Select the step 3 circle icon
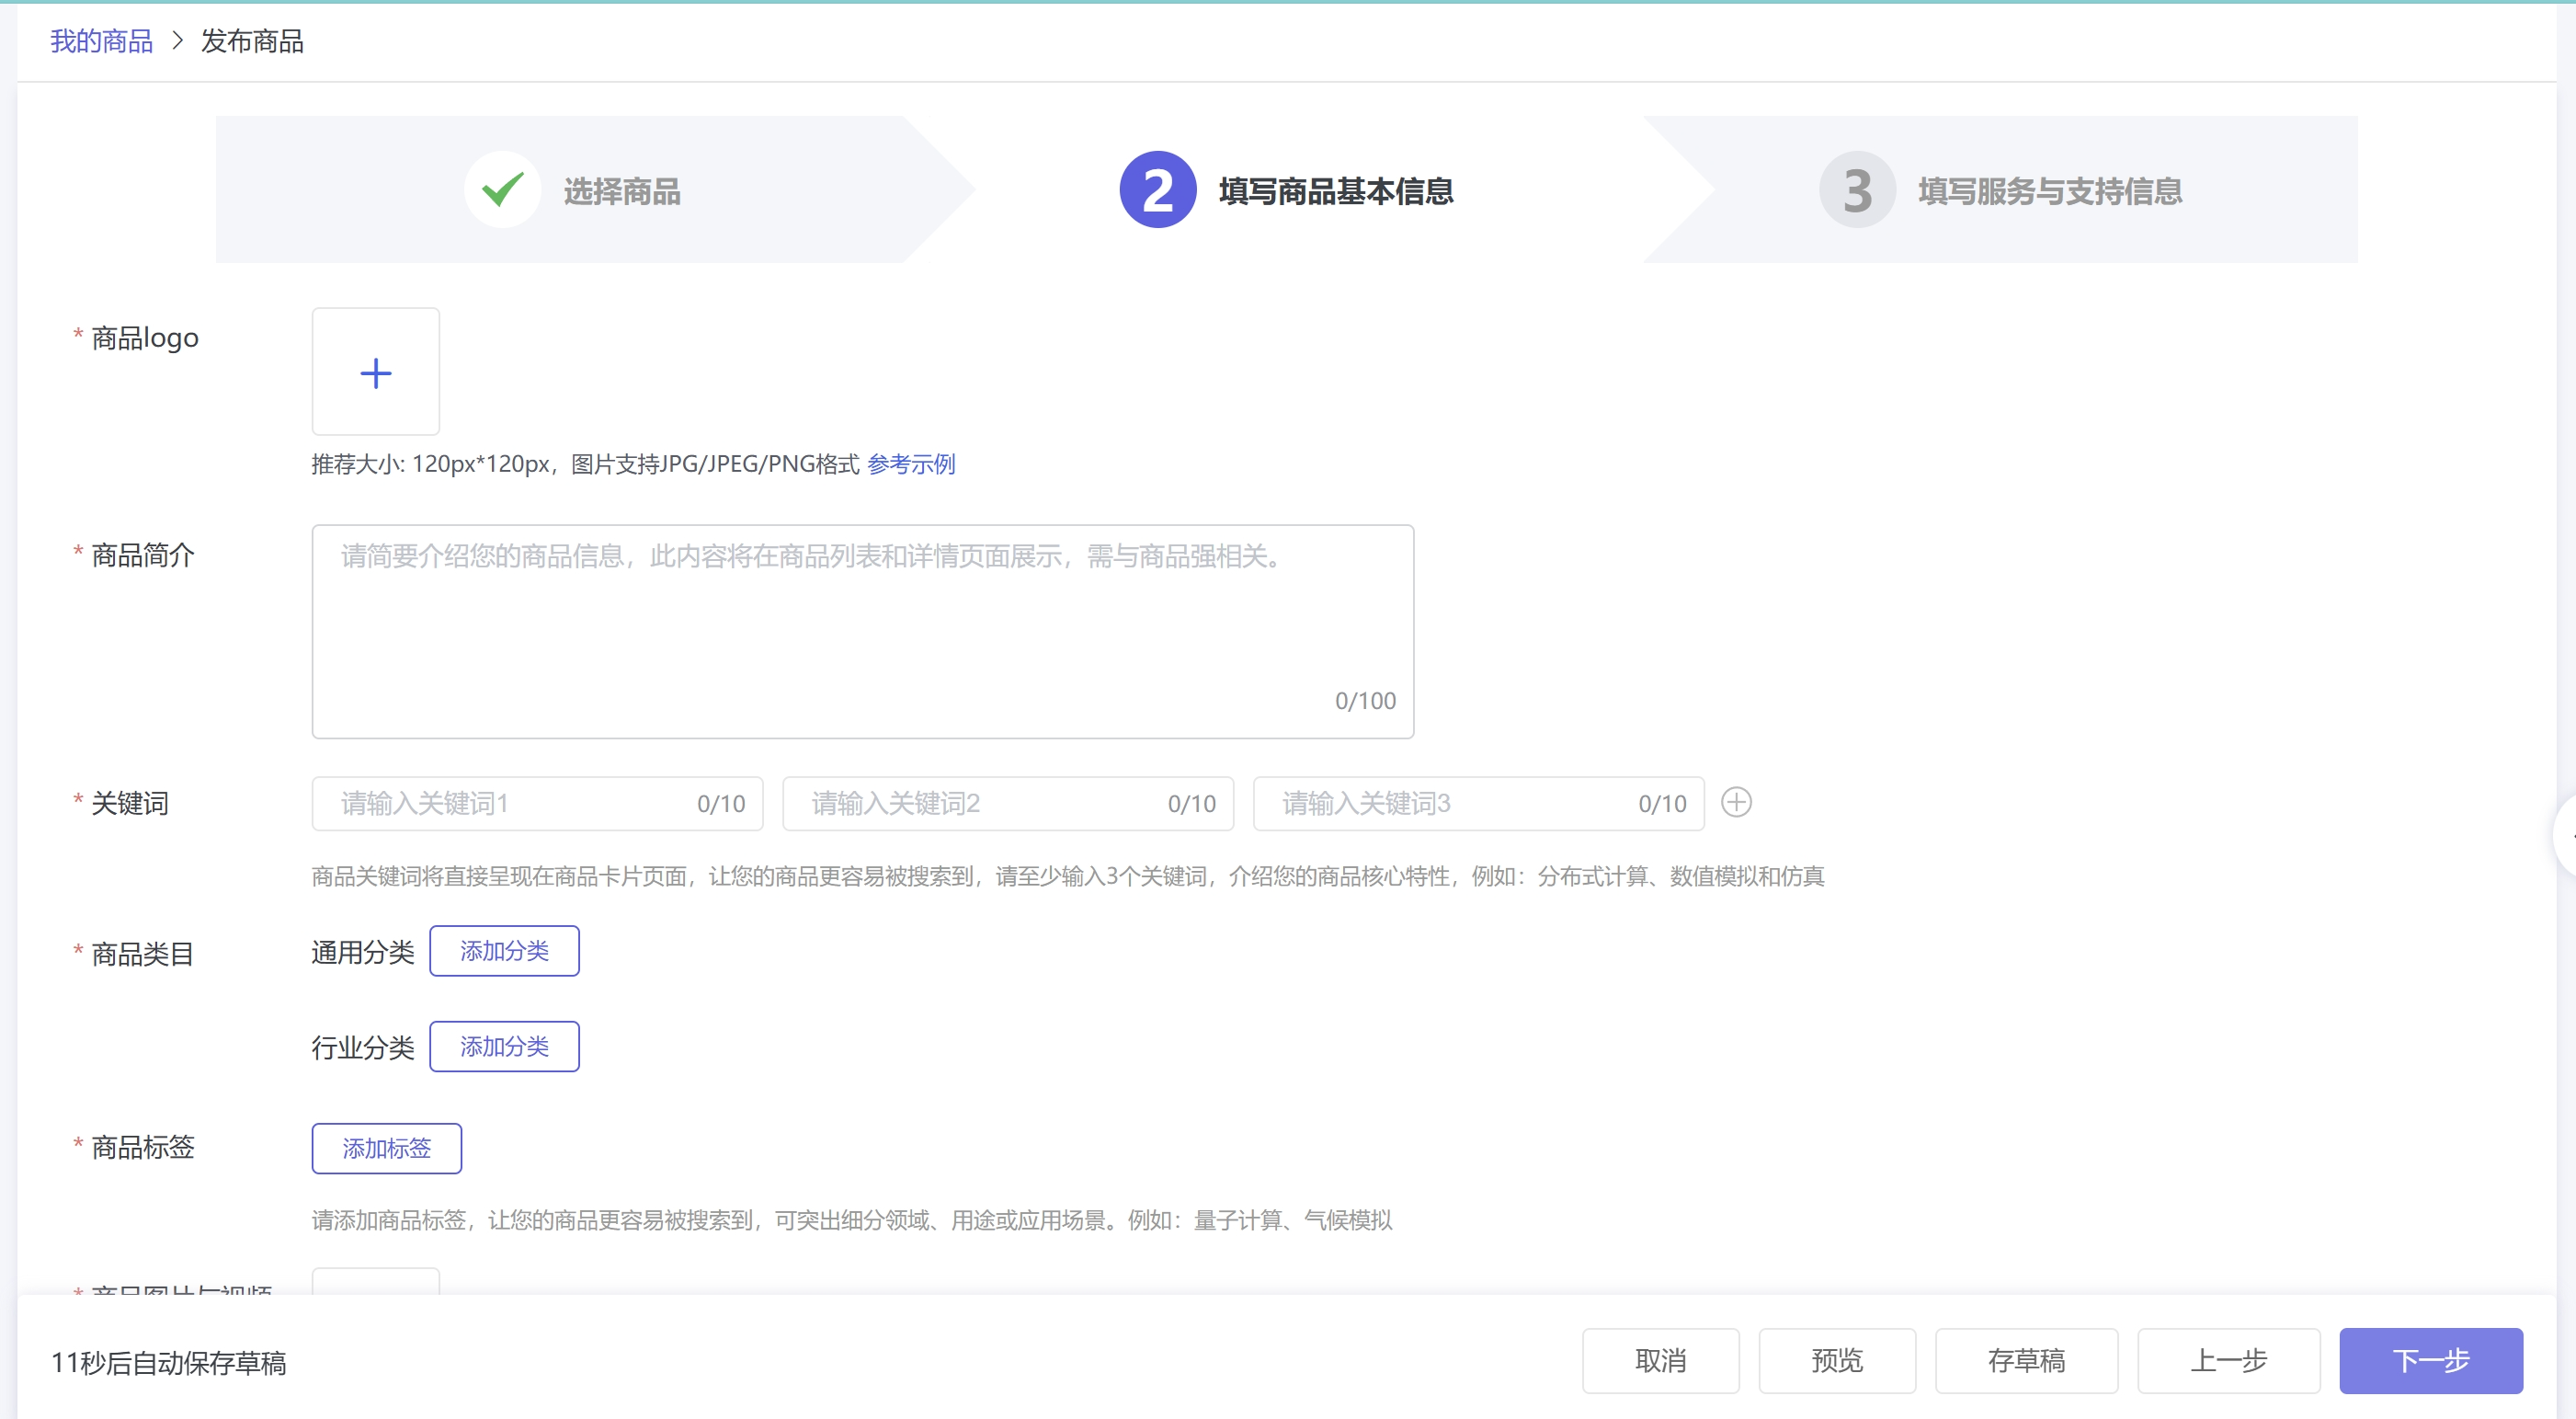 click(1857, 189)
